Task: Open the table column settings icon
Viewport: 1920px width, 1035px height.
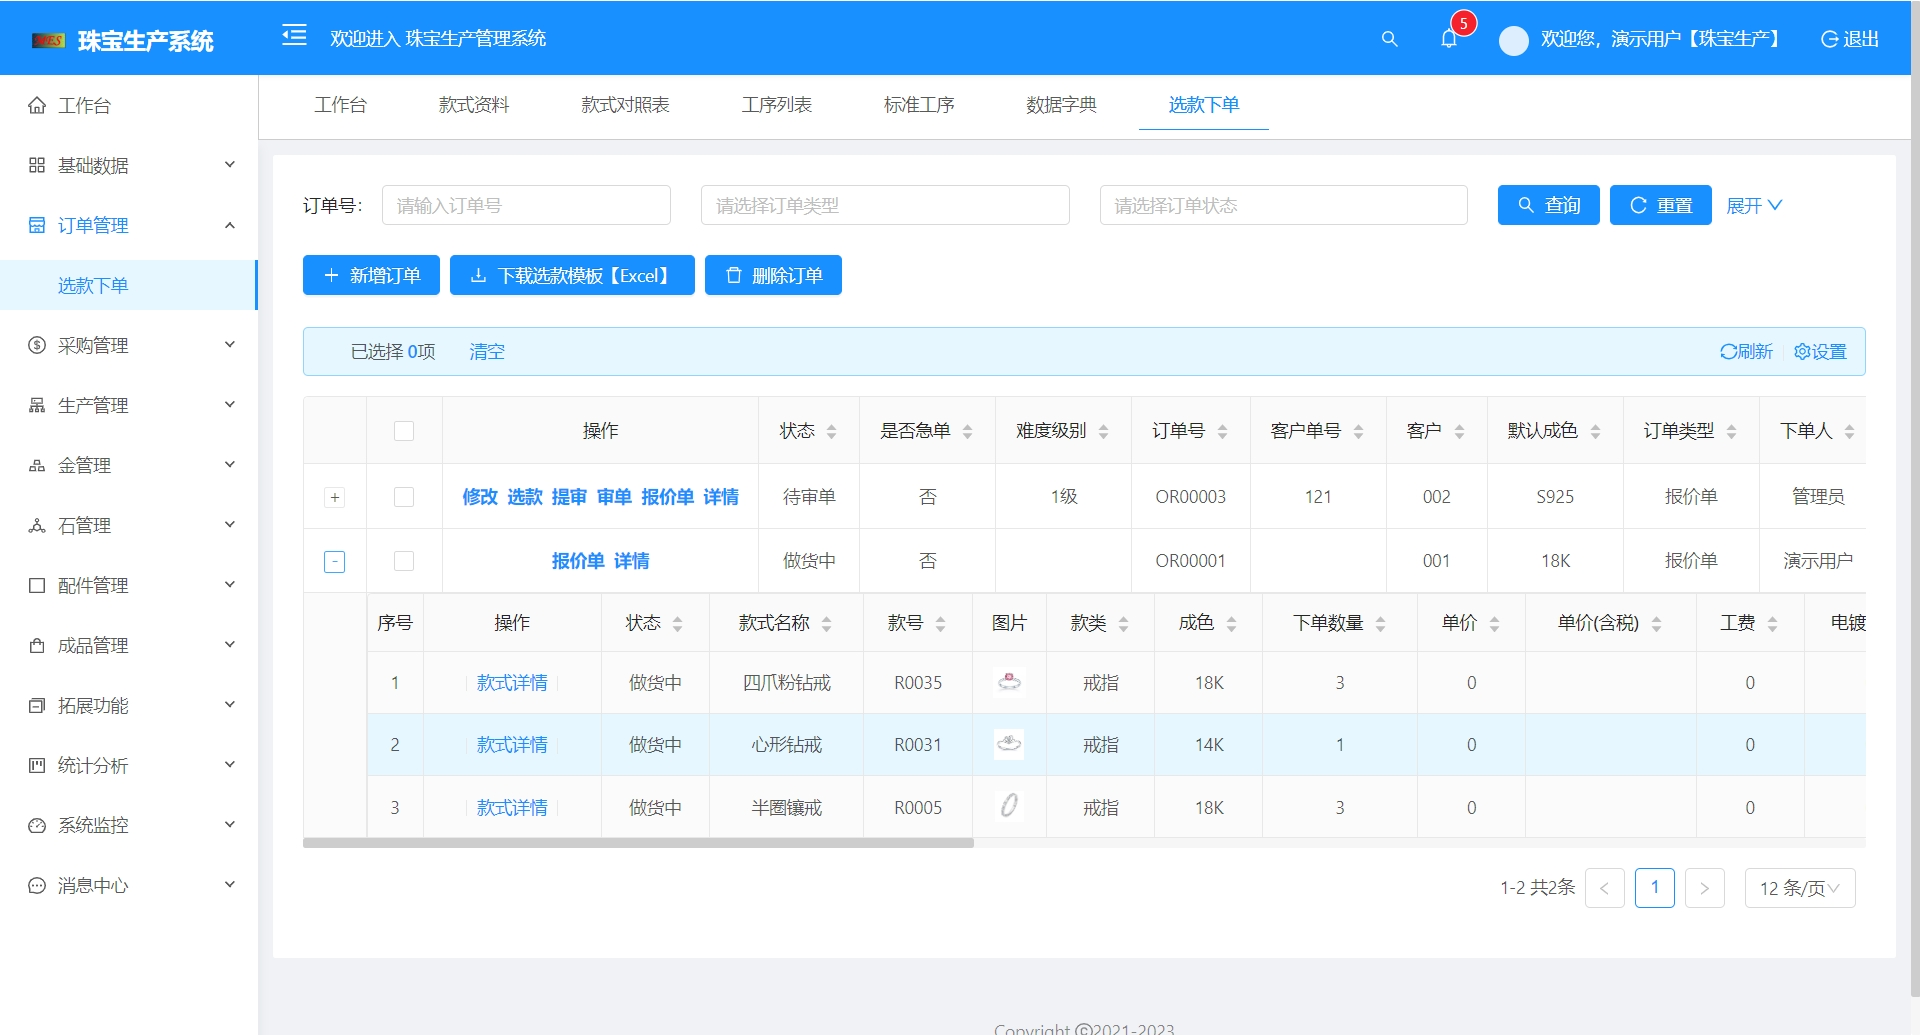Action: tap(1820, 351)
